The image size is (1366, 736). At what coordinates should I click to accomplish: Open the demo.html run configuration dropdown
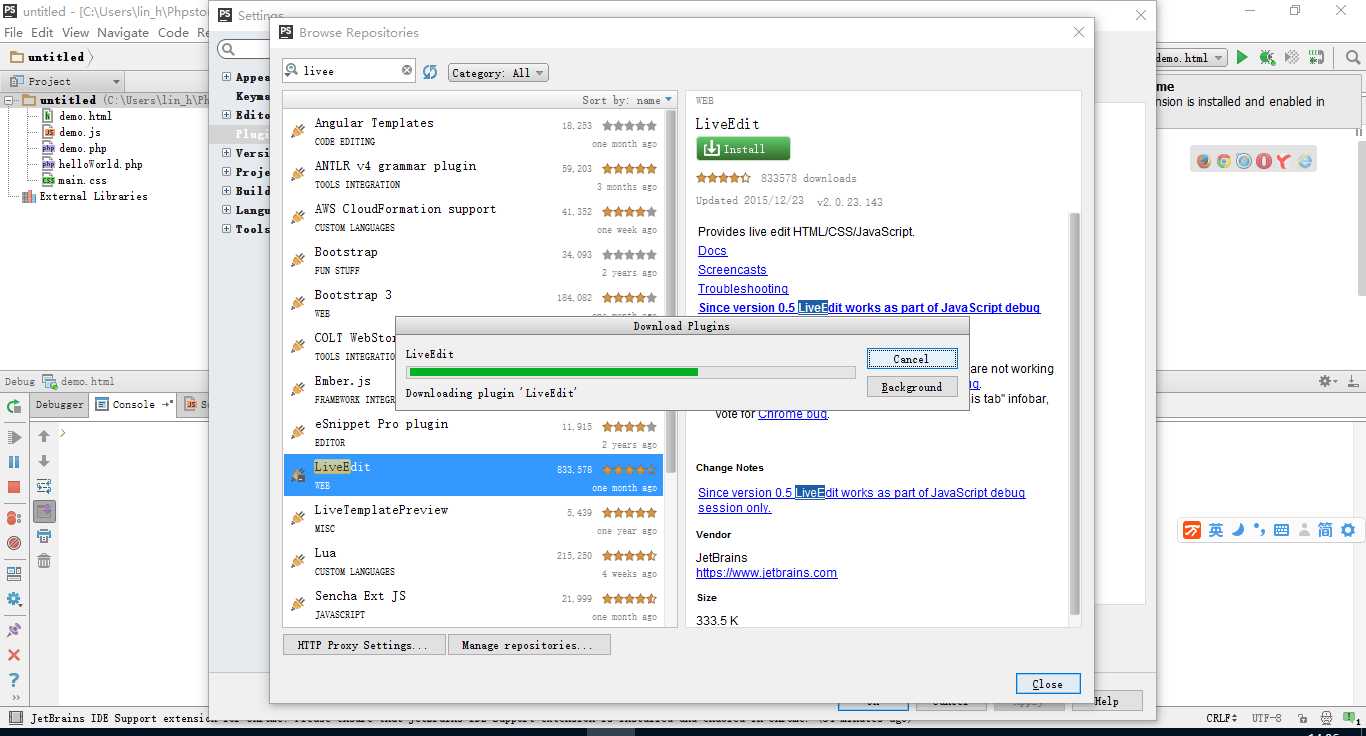tap(1190, 58)
